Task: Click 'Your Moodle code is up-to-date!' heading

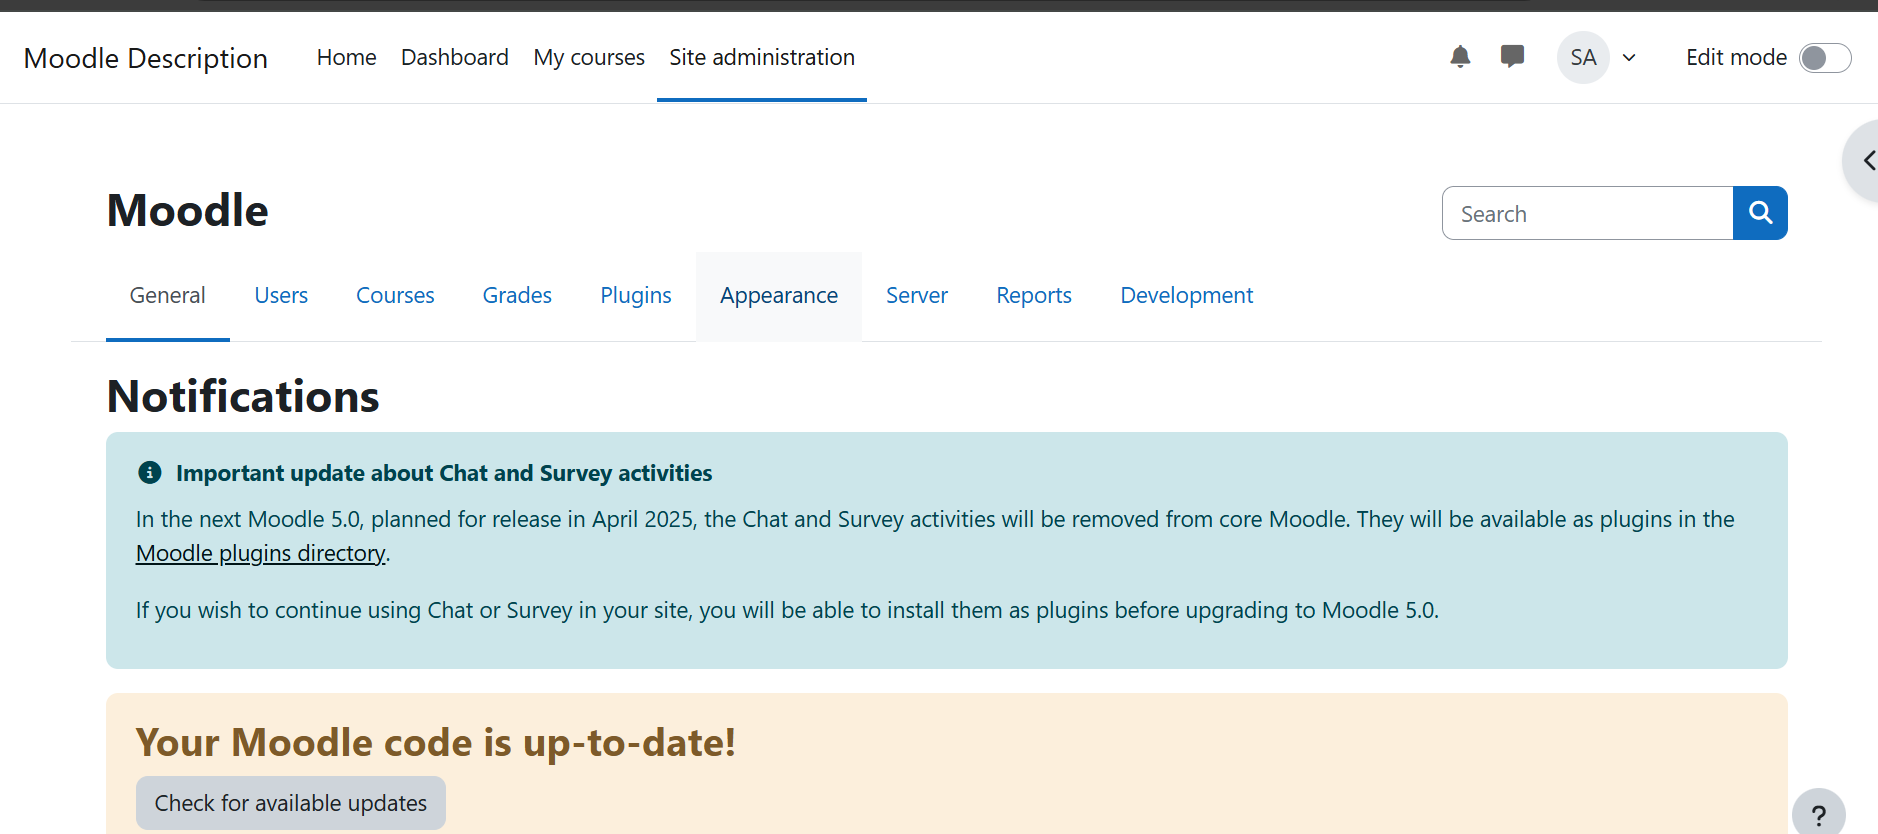Action: (x=436, y=742)
